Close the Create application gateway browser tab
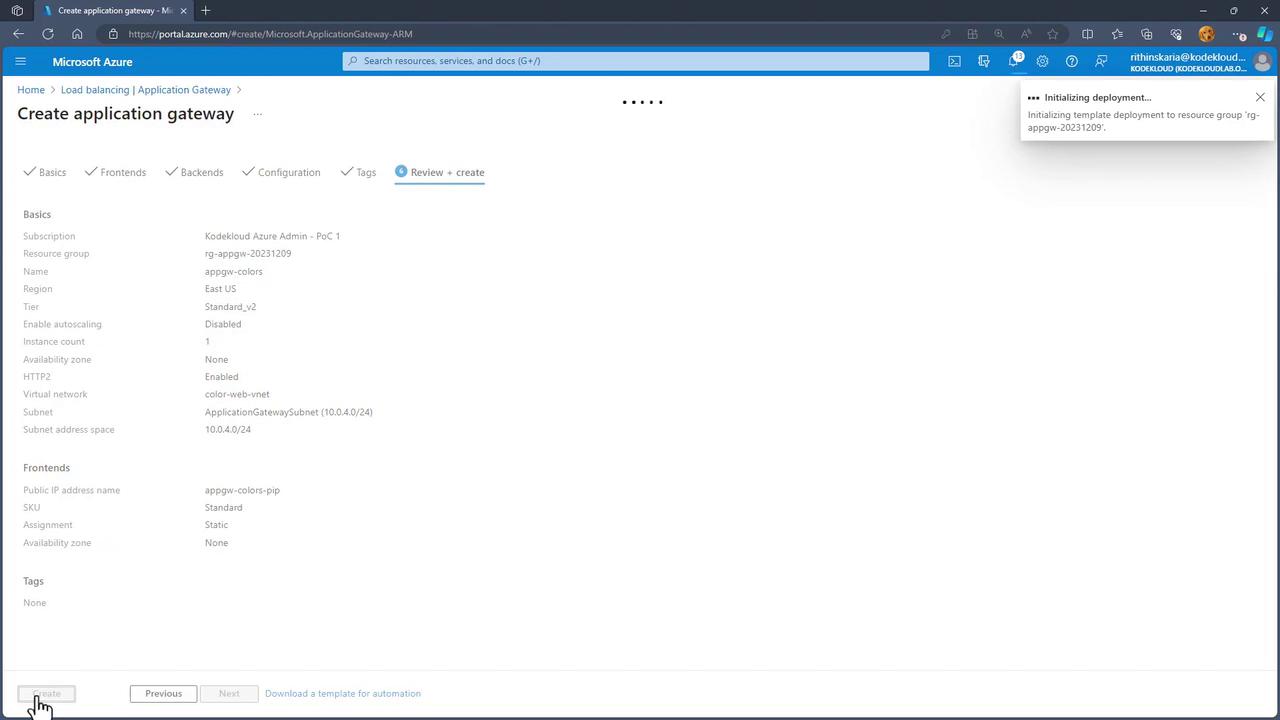Image resolution: width=1280 pixels, height=720 pixels. [x=183, y=10]
